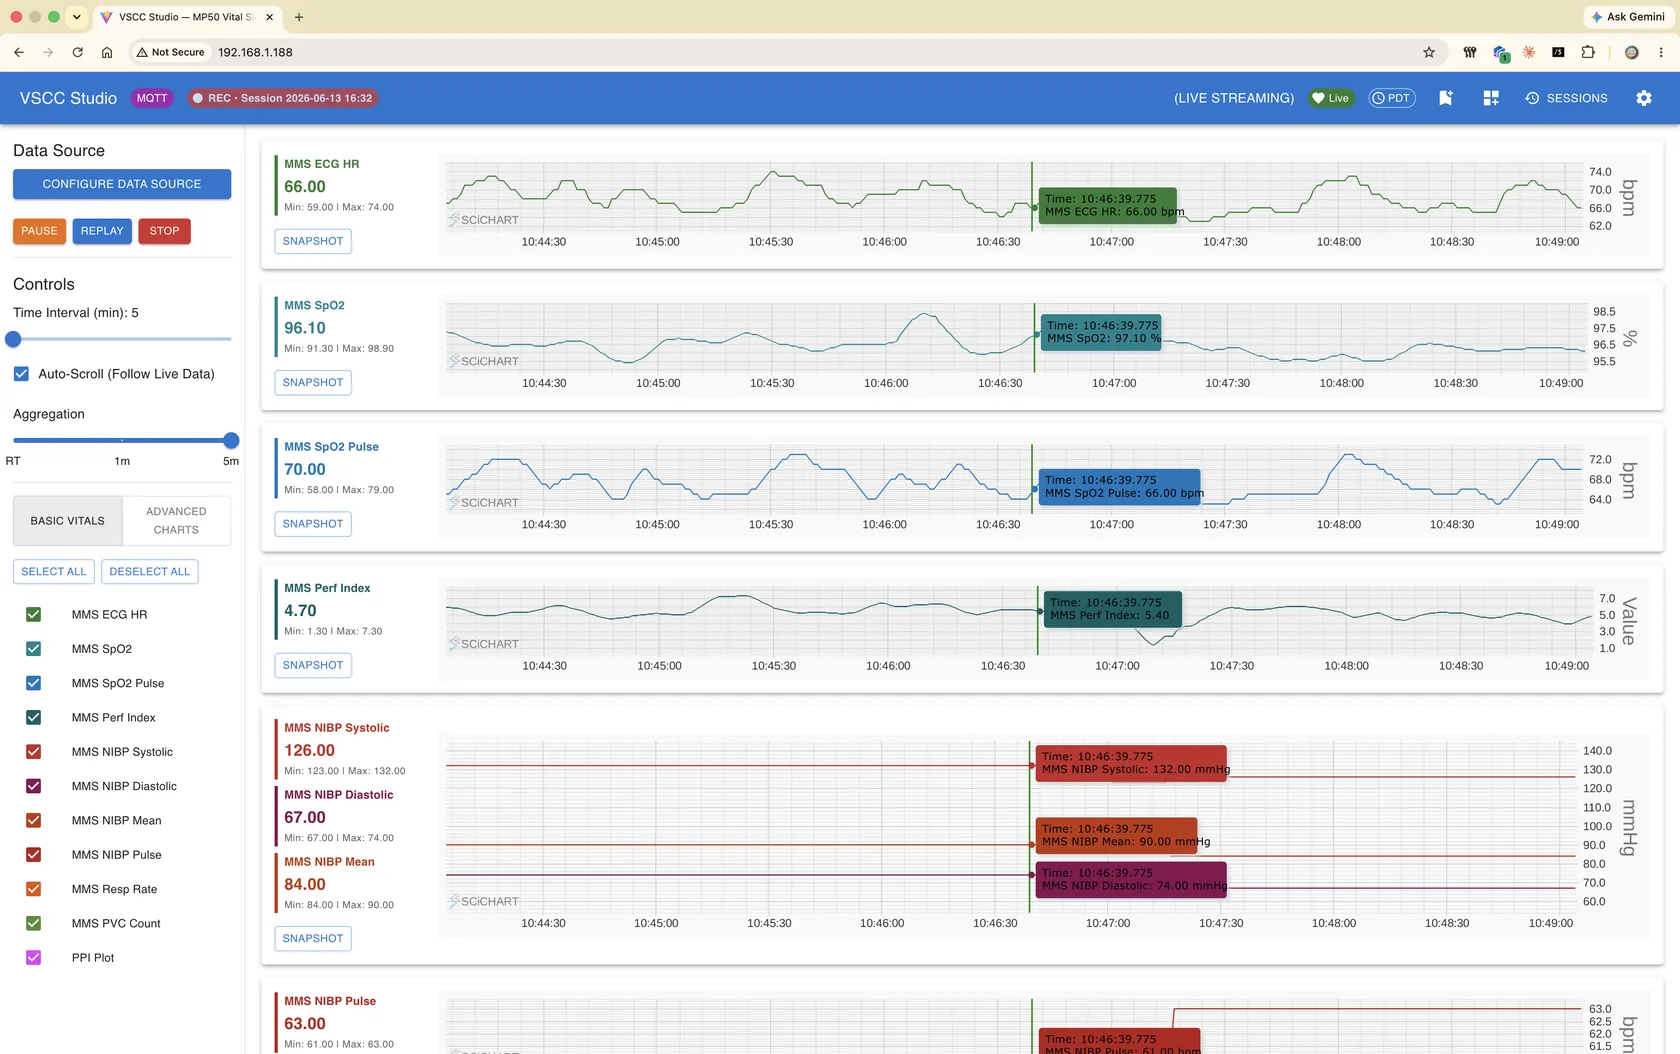Click the REPLAY button
The height and width of the screenshot is (1054, 1680).
point(102,231)
